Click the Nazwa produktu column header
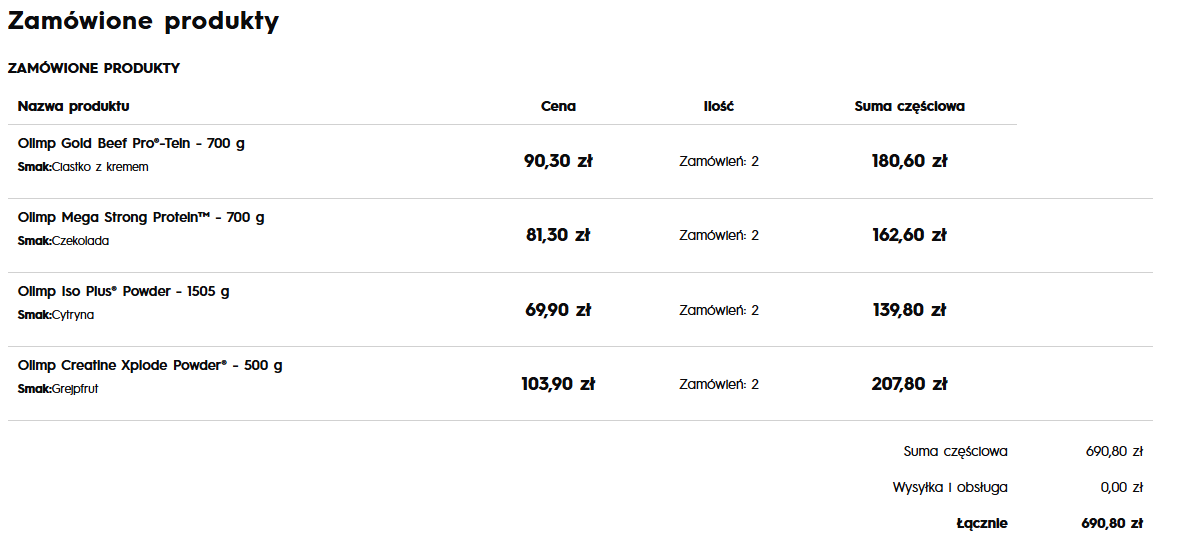This screenshot has height=555, width=1179. (73, 106)
